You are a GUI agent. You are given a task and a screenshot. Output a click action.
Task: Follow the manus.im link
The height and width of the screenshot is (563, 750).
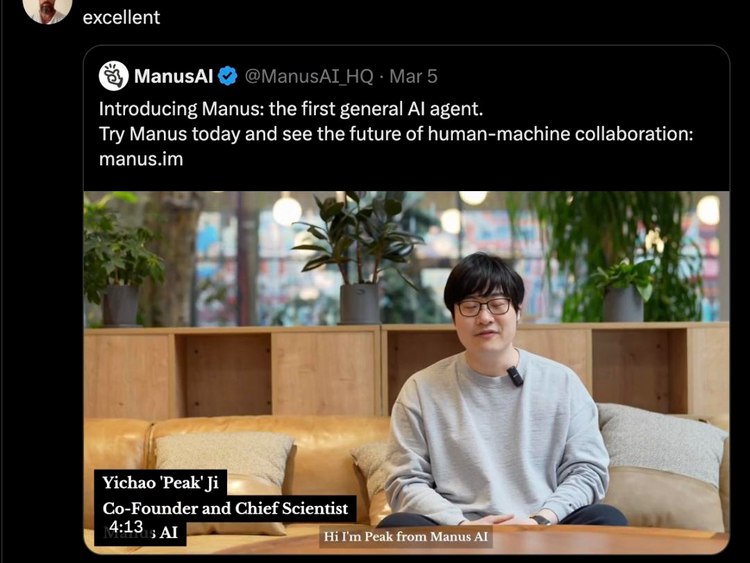141,159
